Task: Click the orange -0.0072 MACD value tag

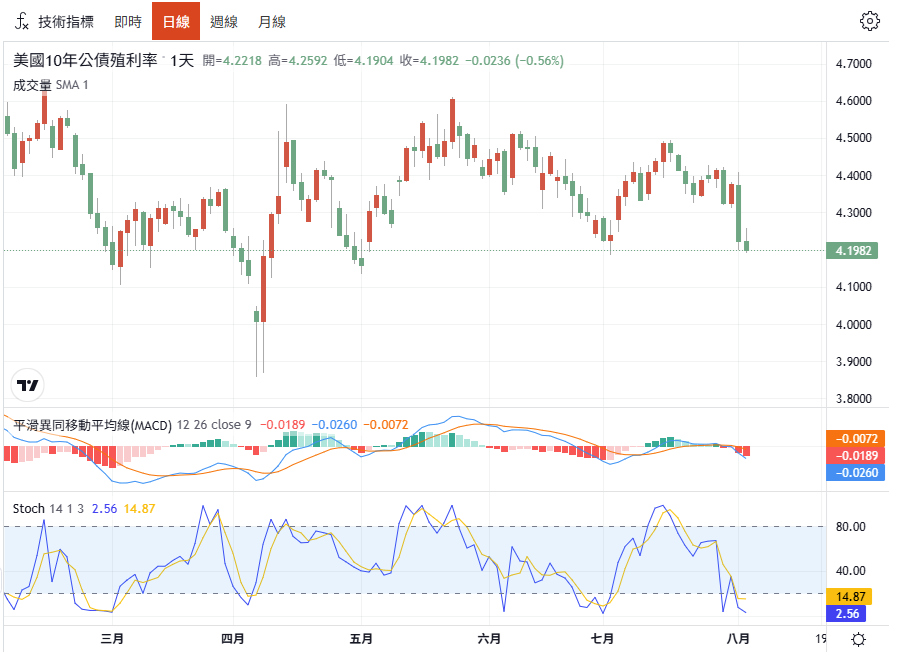Action: click(856, 438)
